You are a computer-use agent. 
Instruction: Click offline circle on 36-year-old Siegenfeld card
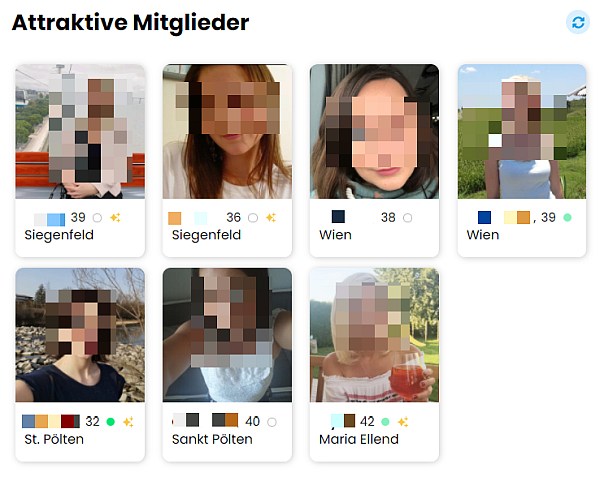pyautogui.click(x=253, y=218)
